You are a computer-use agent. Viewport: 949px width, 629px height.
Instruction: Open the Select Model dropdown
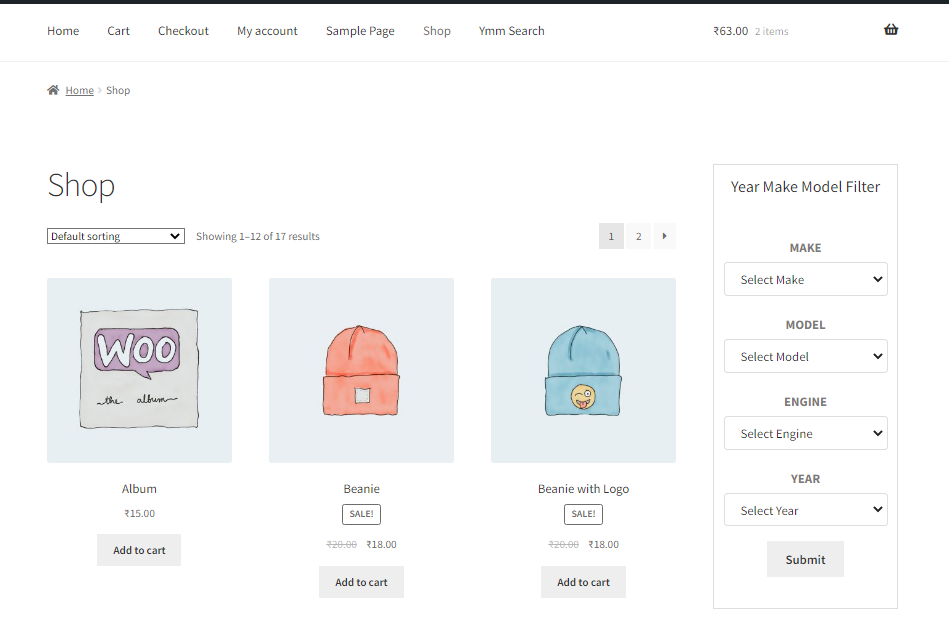[x=805, y=356]
